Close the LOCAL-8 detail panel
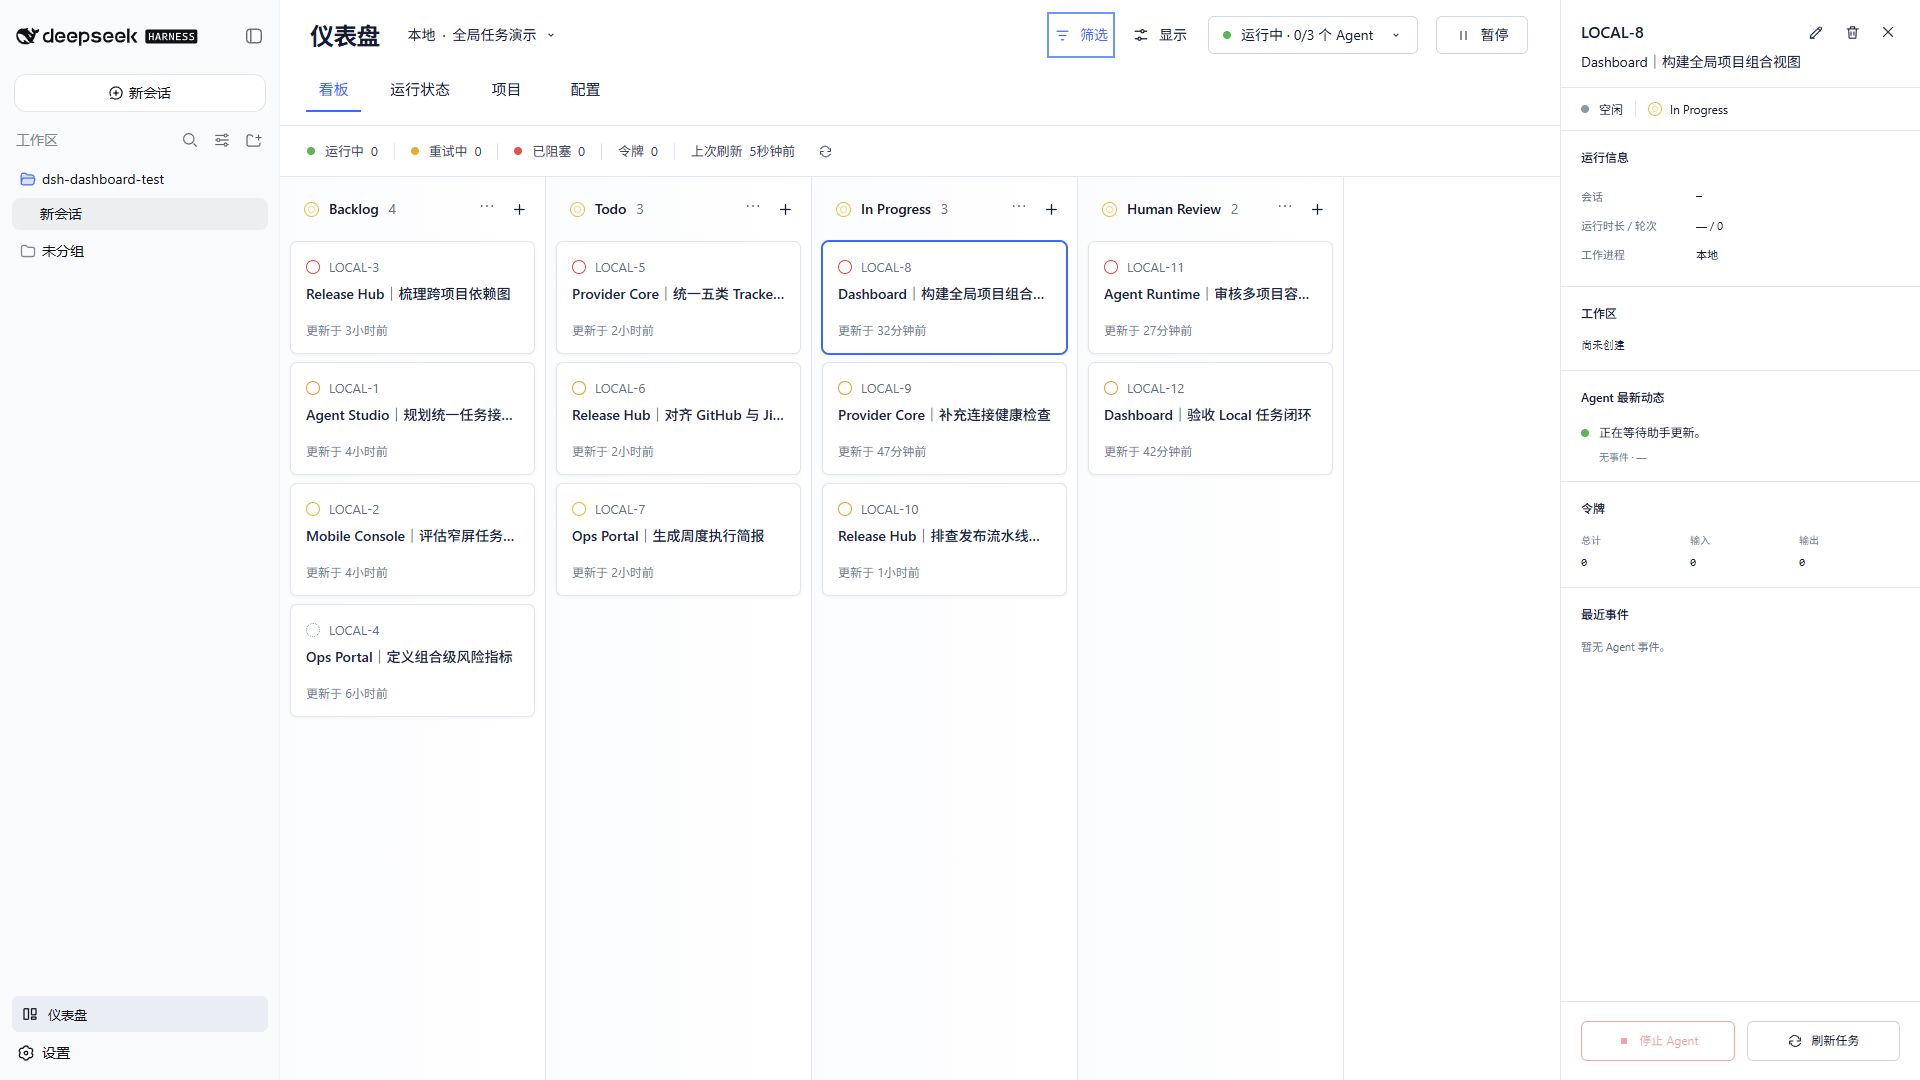This screenshot has width=1920, height=1080. pos(1888,33)
